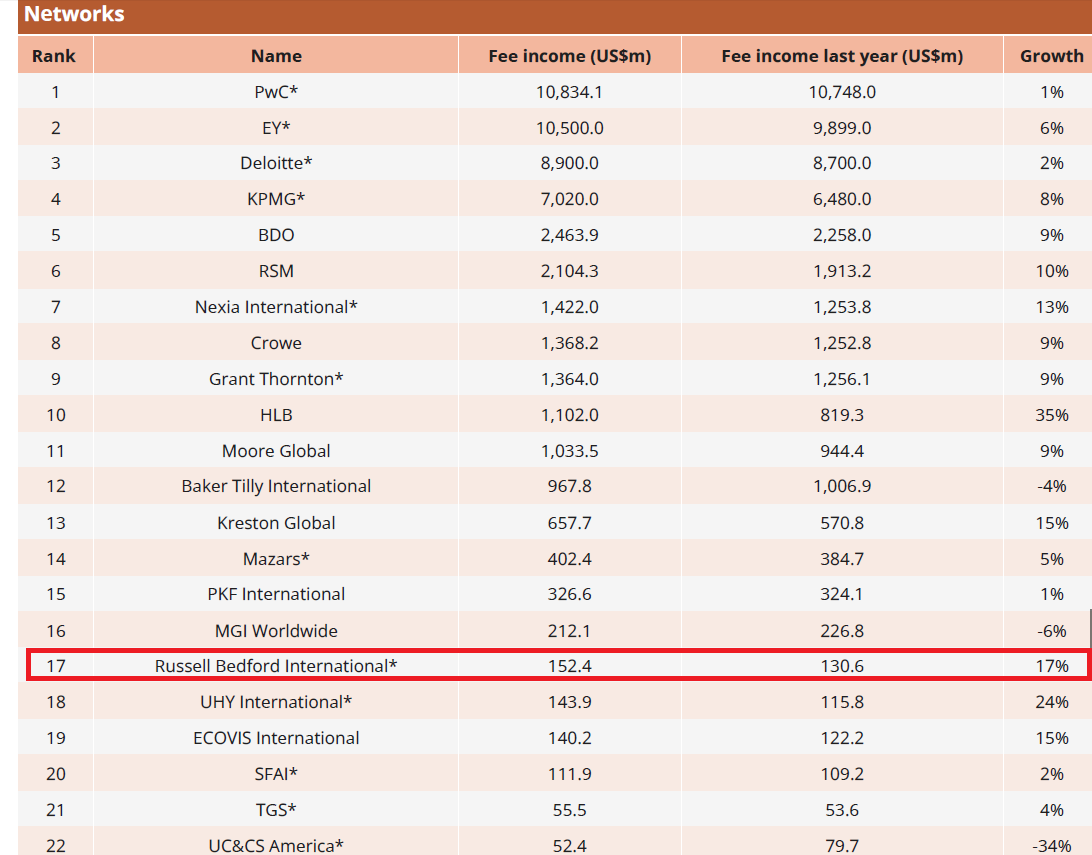The width and height of the screenshot is (1092, 855).
Task: Select ECOVIS International name cell
Action: click(x=276, y=738)
